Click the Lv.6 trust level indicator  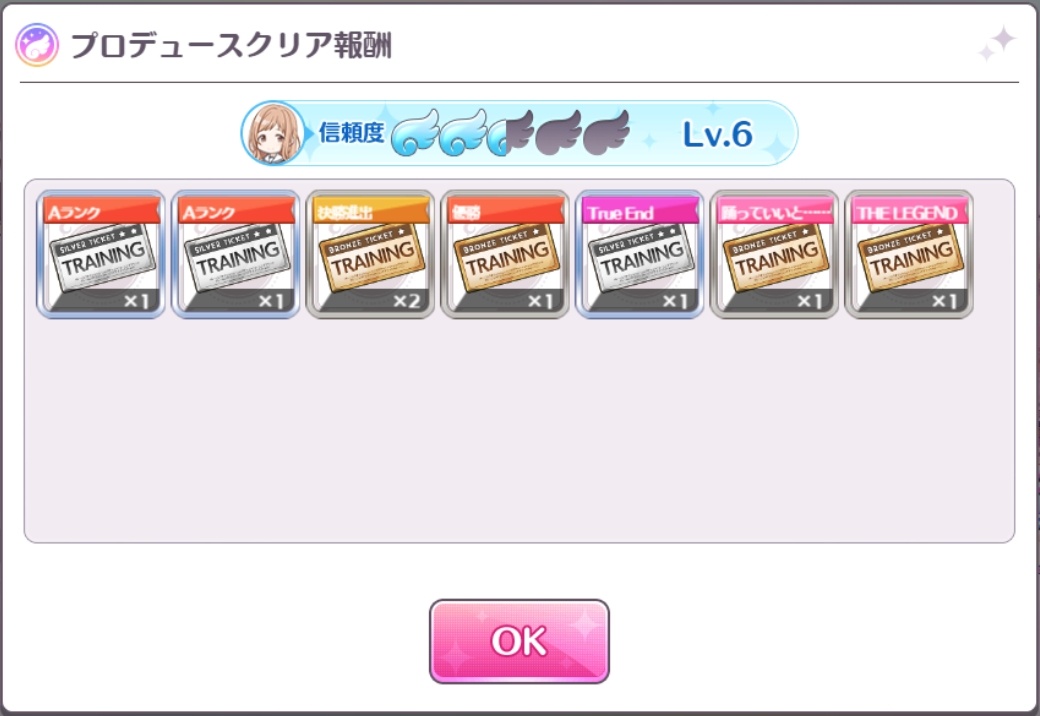point(718,135)
